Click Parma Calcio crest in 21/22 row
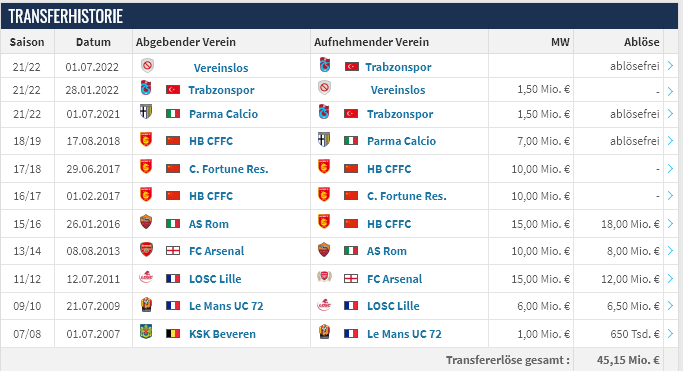 tap(145, 112)
